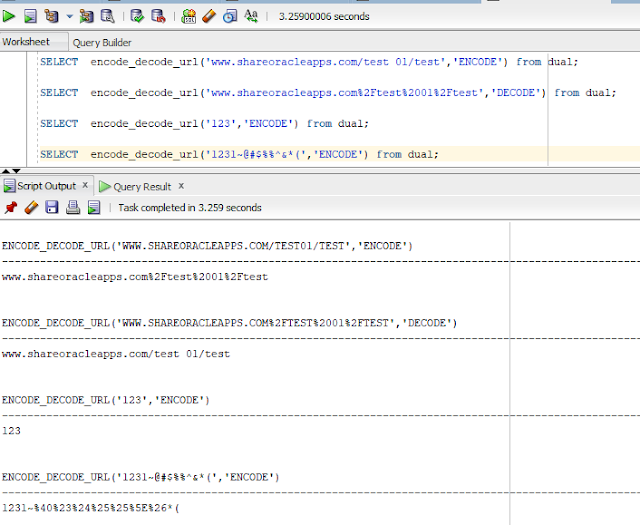This screenshot has height=525, width=640.
Task: Place the cursor in the first SELECT ENCODE statement
Action: 309,62
